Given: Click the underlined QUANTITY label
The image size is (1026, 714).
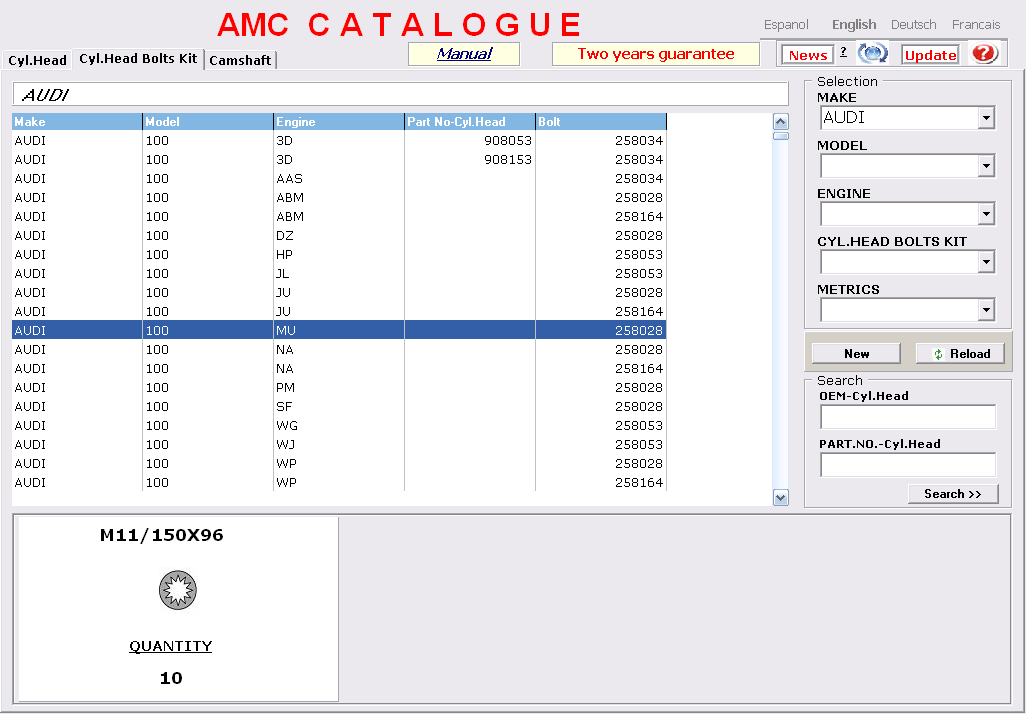Looking at the screenshot, I should 171,646.
